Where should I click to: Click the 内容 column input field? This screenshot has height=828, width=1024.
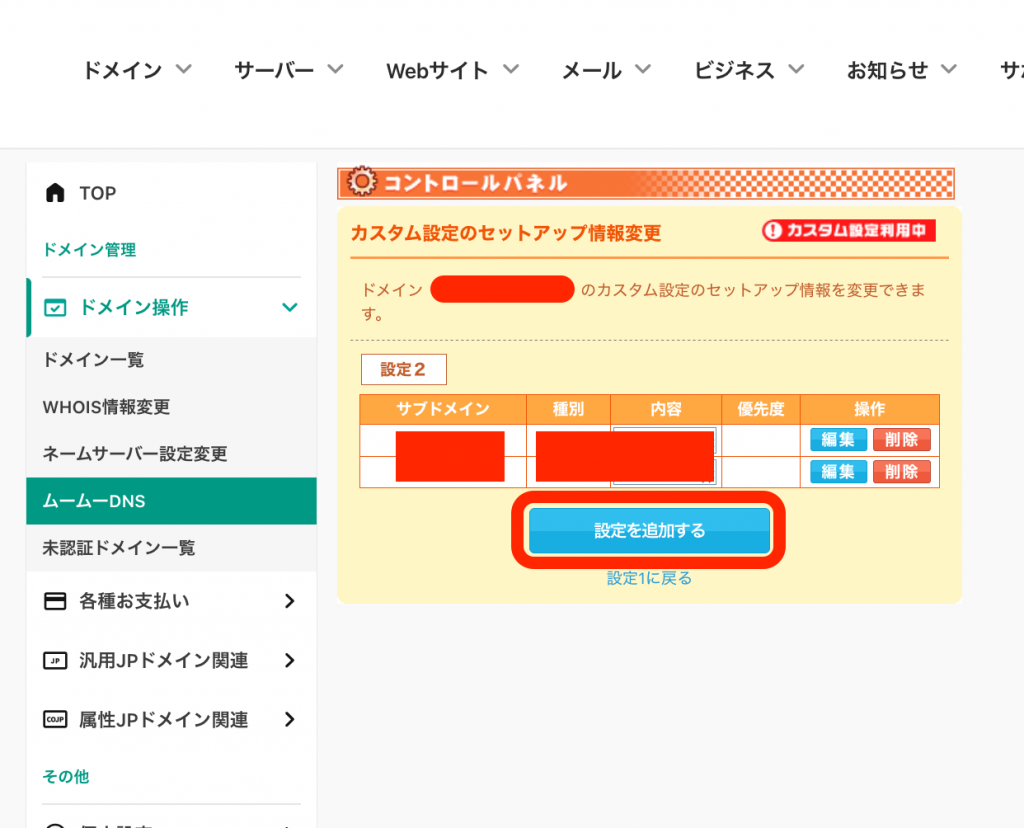663,440
